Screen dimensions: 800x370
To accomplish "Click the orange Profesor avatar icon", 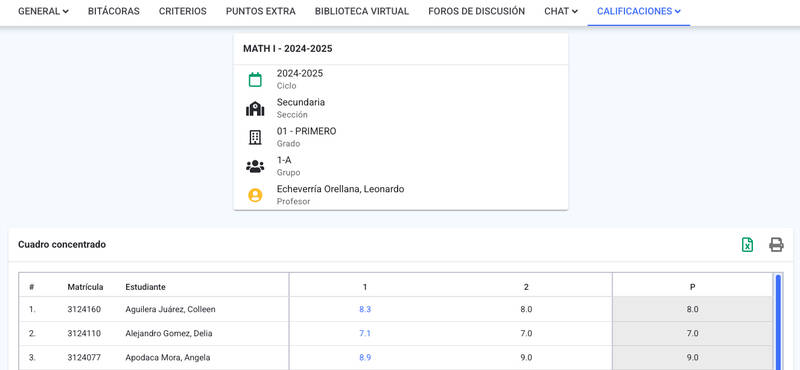I will click(x=255, y=195).
